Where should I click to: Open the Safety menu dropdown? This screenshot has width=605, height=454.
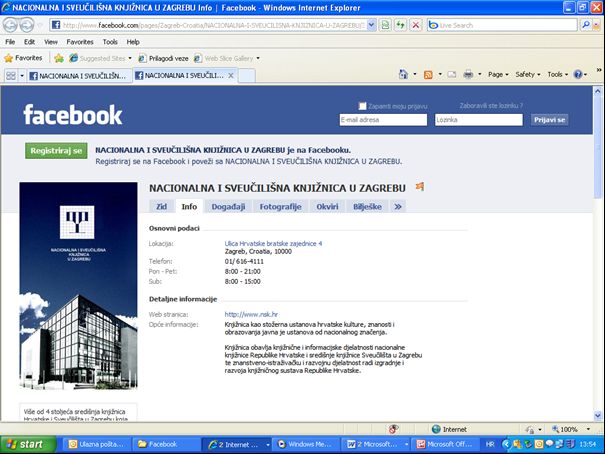[x=527, y=74]
